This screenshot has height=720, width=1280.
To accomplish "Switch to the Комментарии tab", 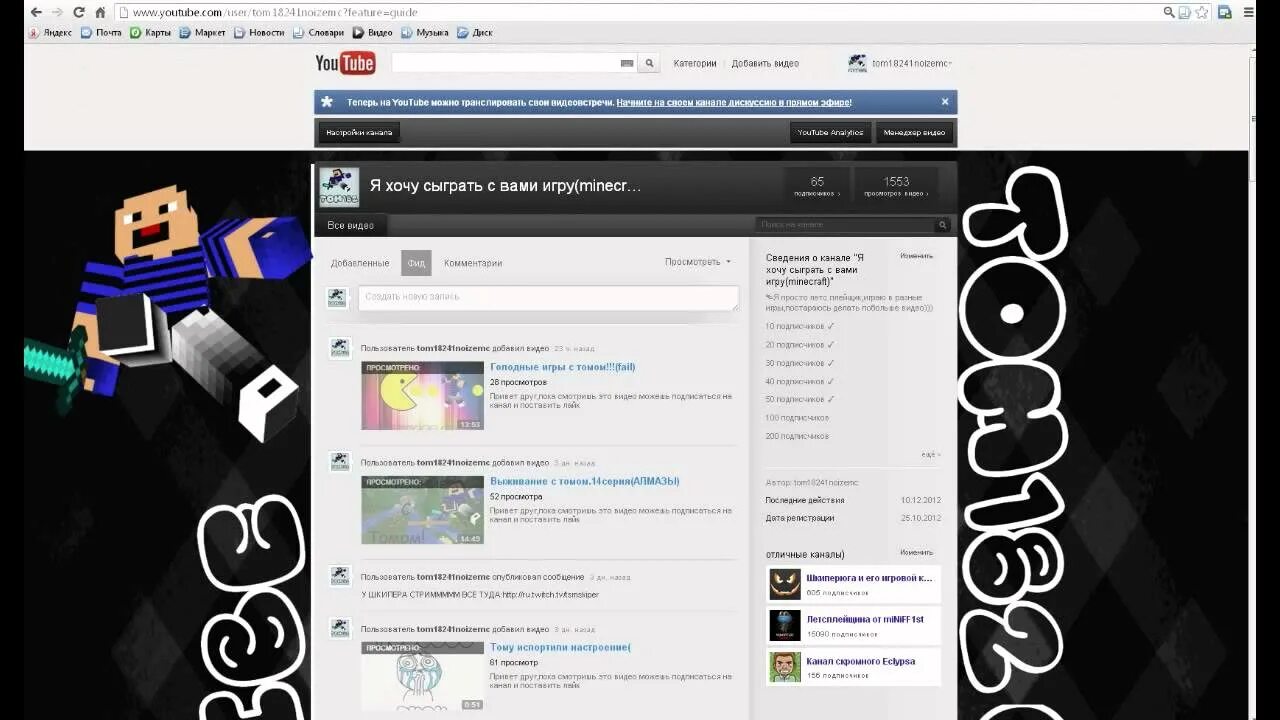I will click(x=473, y=263).
